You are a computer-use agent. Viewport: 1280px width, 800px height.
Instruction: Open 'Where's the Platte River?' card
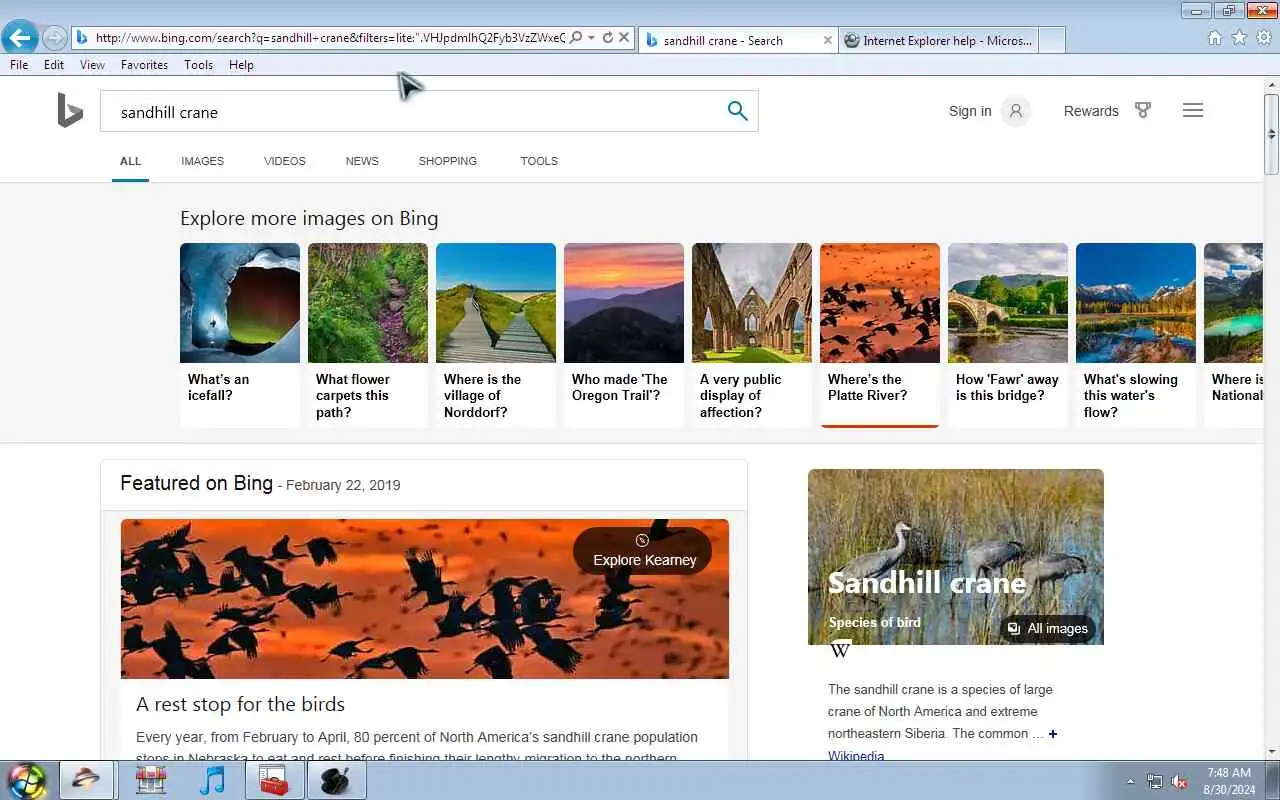click(x=880, y=334)
